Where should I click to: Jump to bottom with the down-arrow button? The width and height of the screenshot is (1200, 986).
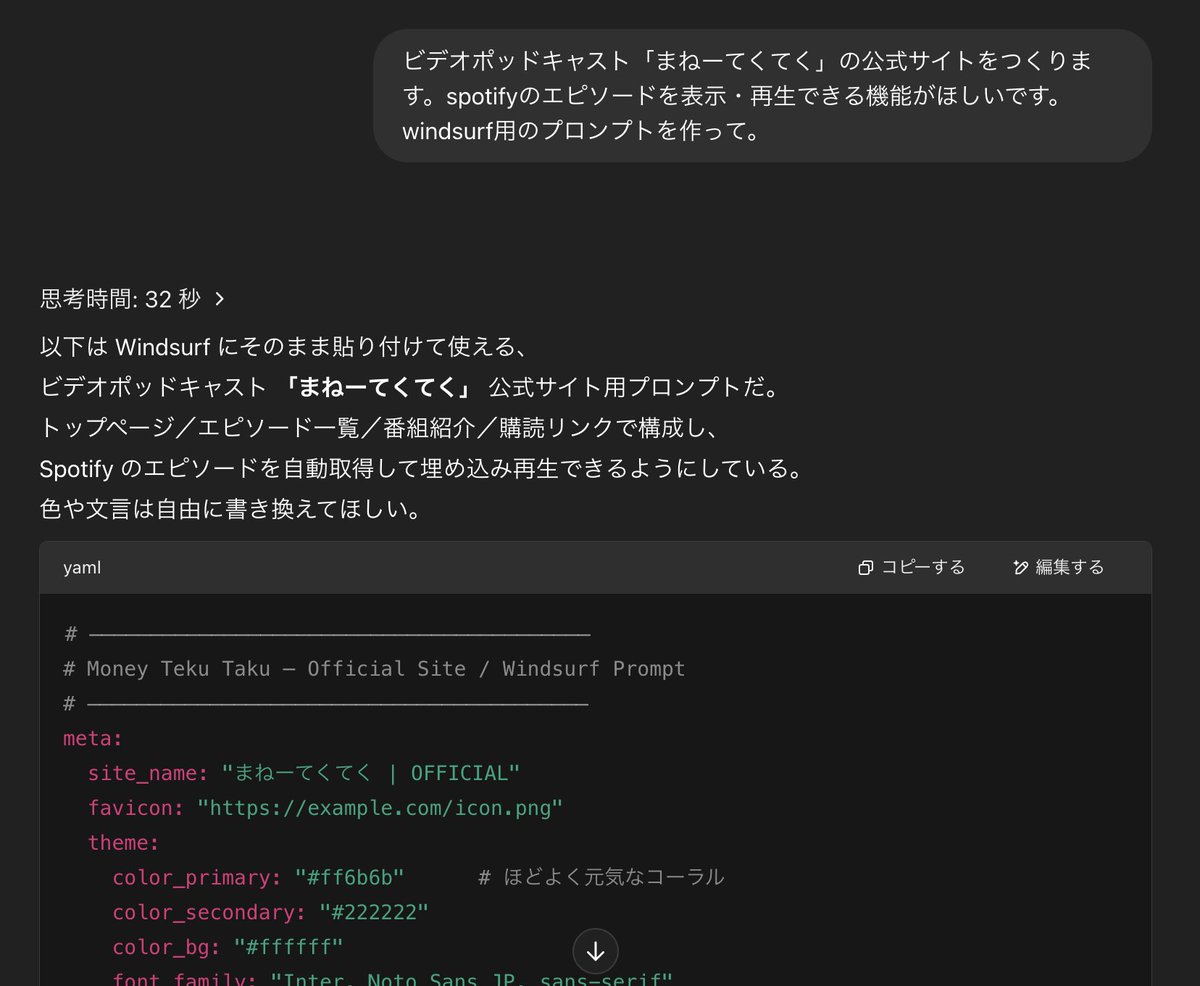click(x=596, y=951)
